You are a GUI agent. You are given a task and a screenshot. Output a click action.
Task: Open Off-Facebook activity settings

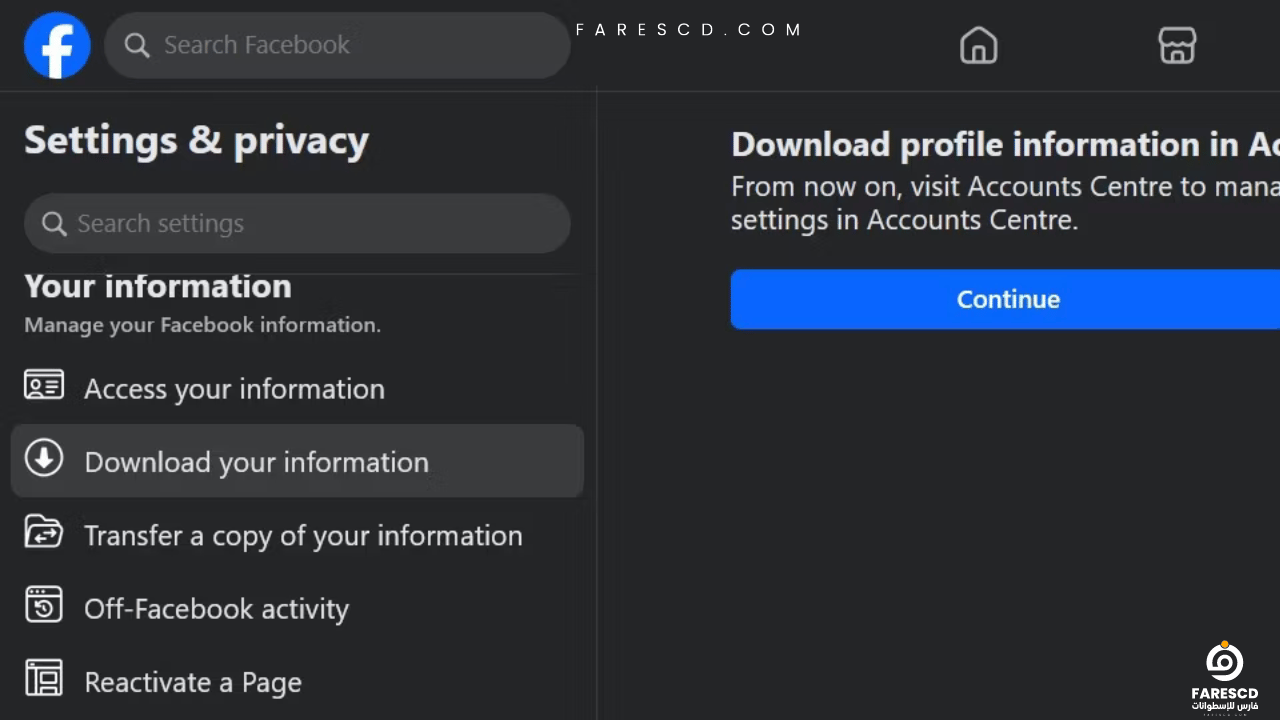click(297, 608)
